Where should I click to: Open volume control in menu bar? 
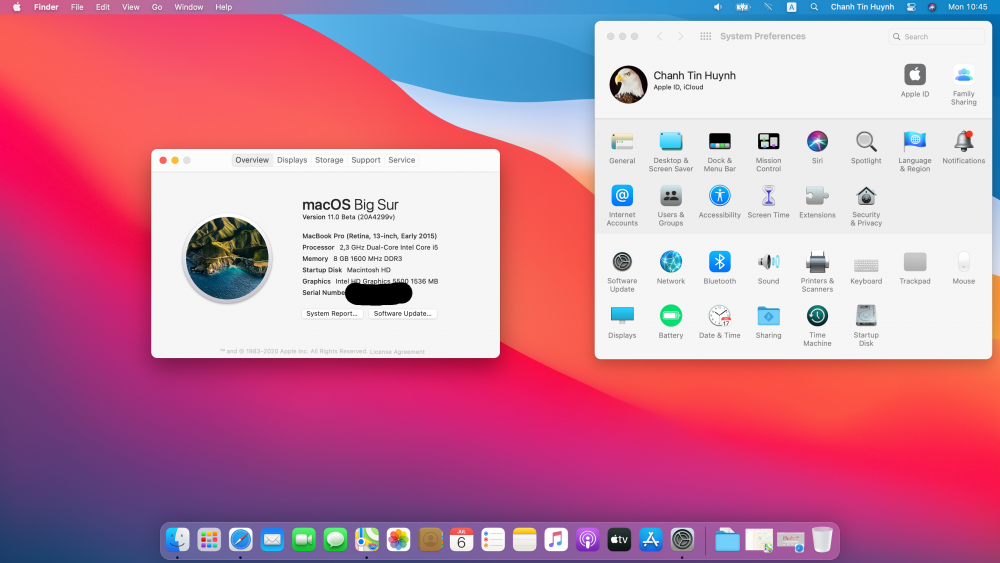pos(717,7)
